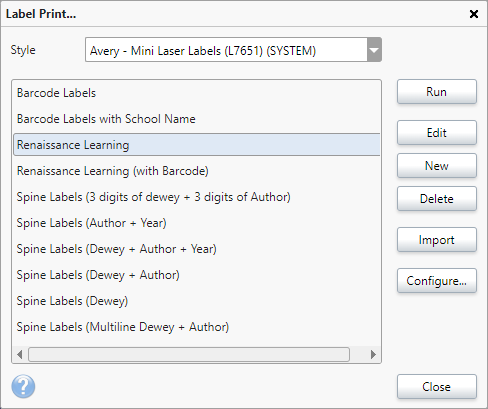Image resolution: width=488 pixels, height=409 pixels.
Task: Select Spine Labels (Multiline Dewey + Author)
Action: 197,327
